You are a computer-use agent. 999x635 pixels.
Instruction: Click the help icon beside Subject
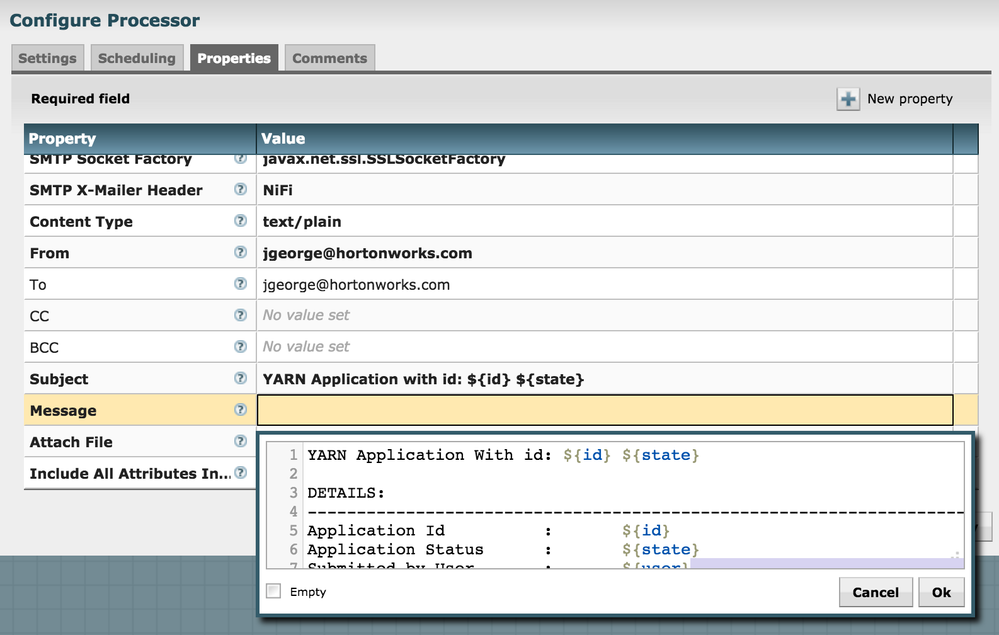click(240, 378)
